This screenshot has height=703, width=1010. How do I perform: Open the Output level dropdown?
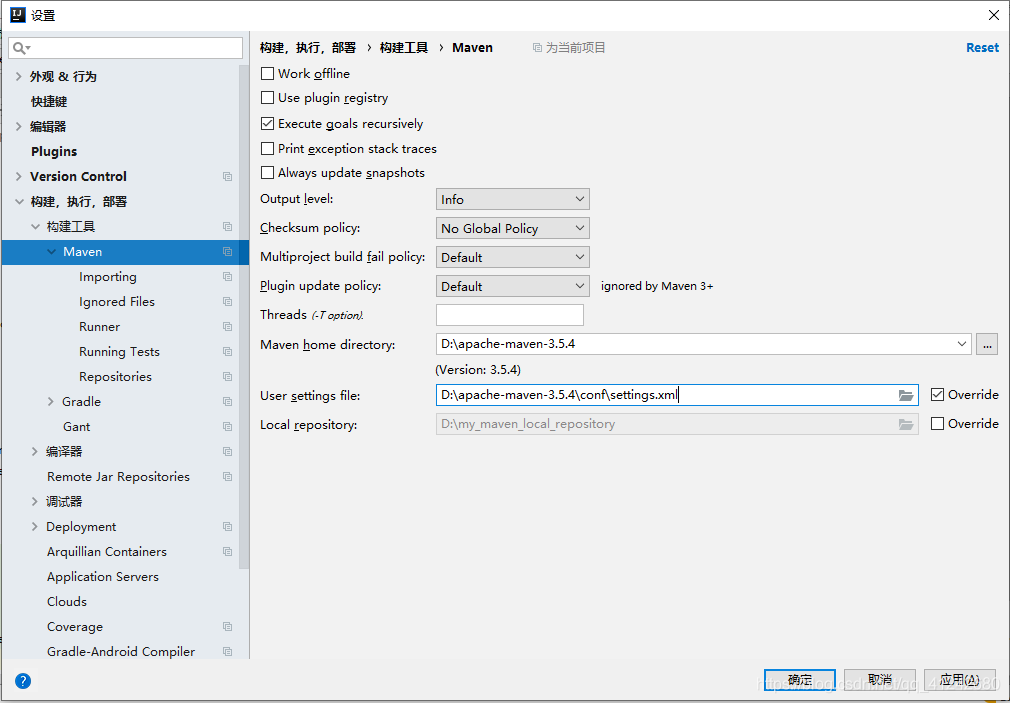(513, 199)
